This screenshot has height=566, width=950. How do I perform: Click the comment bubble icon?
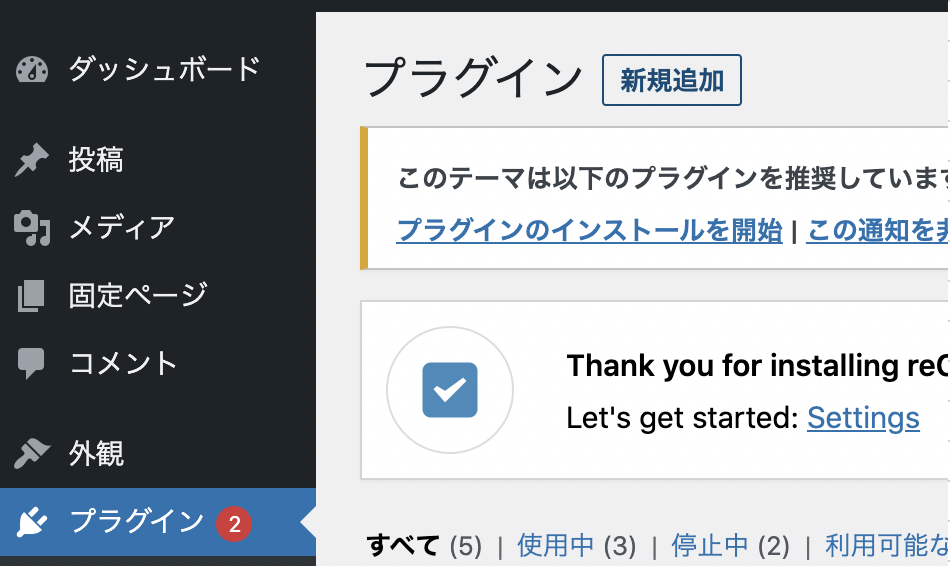tap(32, 363)
